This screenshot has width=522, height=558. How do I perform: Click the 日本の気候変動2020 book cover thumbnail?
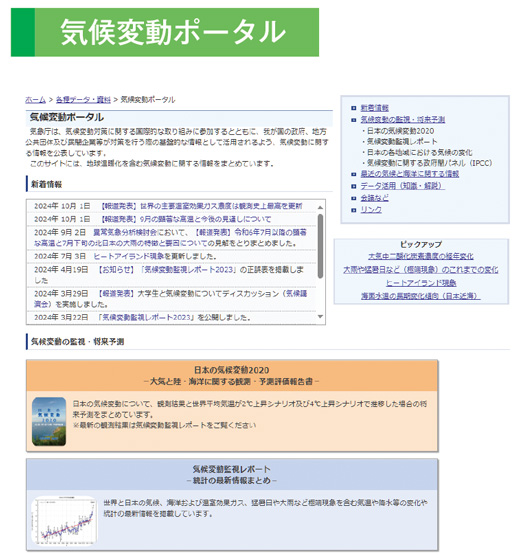click(49, 422)
